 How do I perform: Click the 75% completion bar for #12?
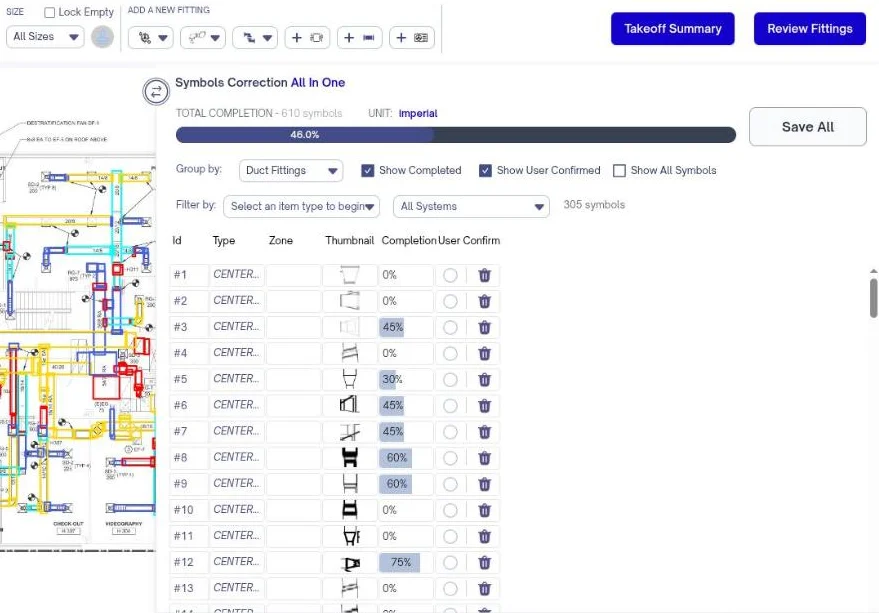coord(400,563)
